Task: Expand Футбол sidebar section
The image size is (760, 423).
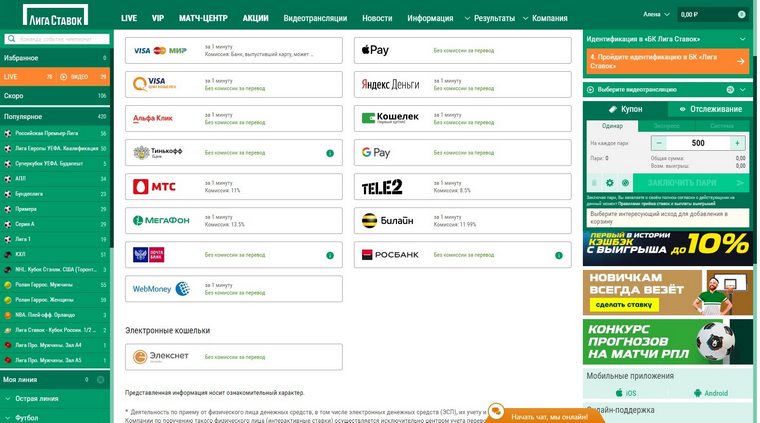Action: [55, 417]
